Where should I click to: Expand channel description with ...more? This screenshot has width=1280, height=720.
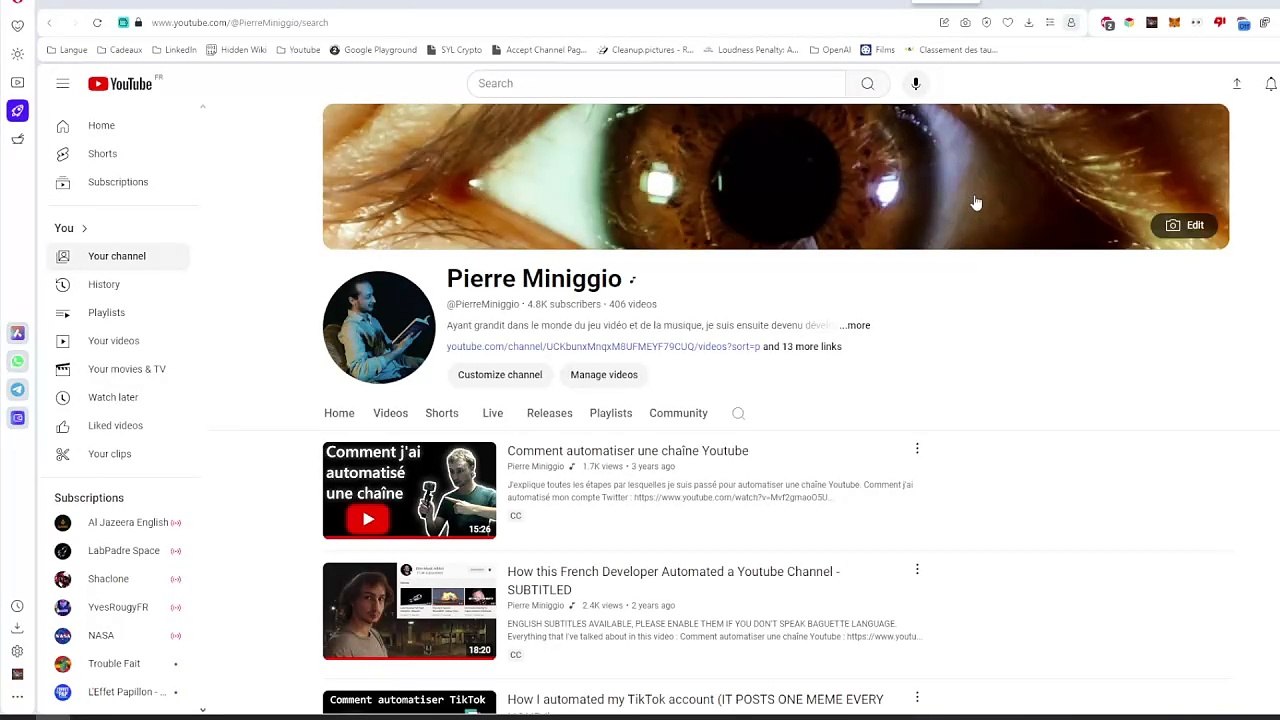coord(855,325)
